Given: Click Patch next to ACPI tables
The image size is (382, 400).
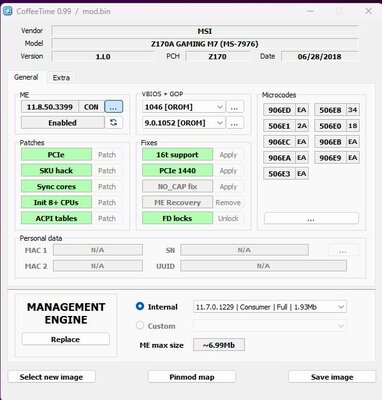Looking at the screenshot, I should tap(107, 218).
